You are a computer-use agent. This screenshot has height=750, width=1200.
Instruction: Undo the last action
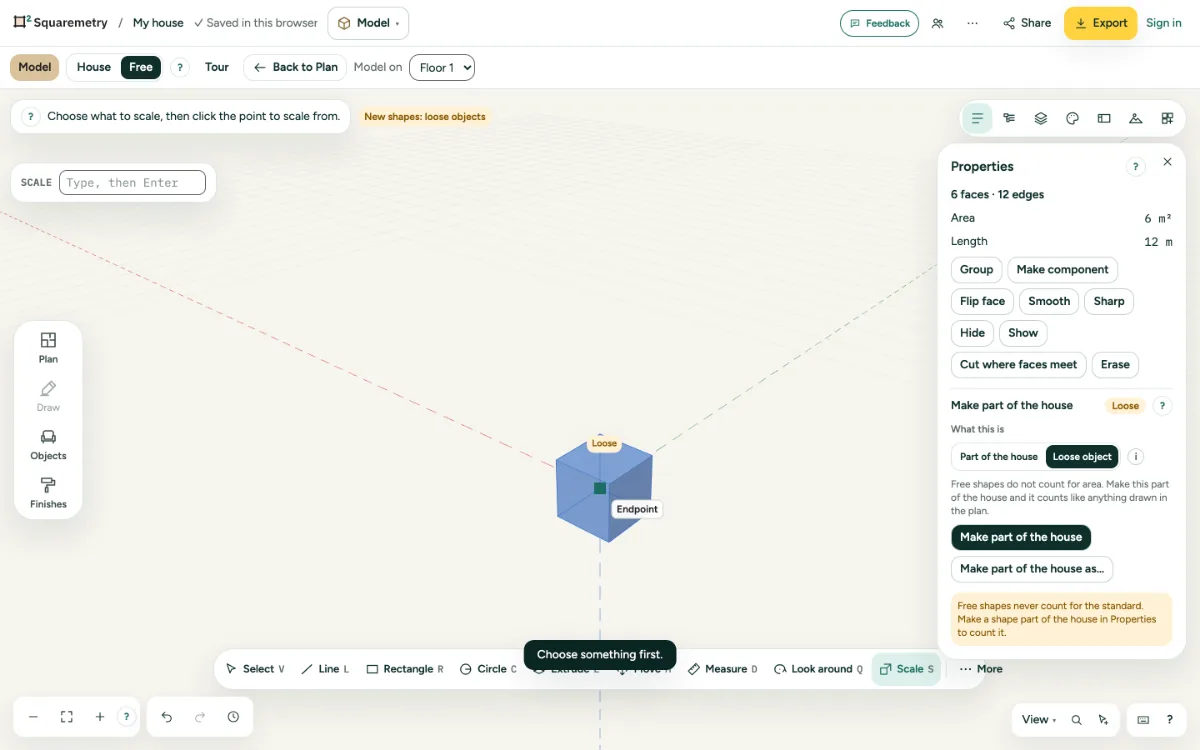point(167,717)
